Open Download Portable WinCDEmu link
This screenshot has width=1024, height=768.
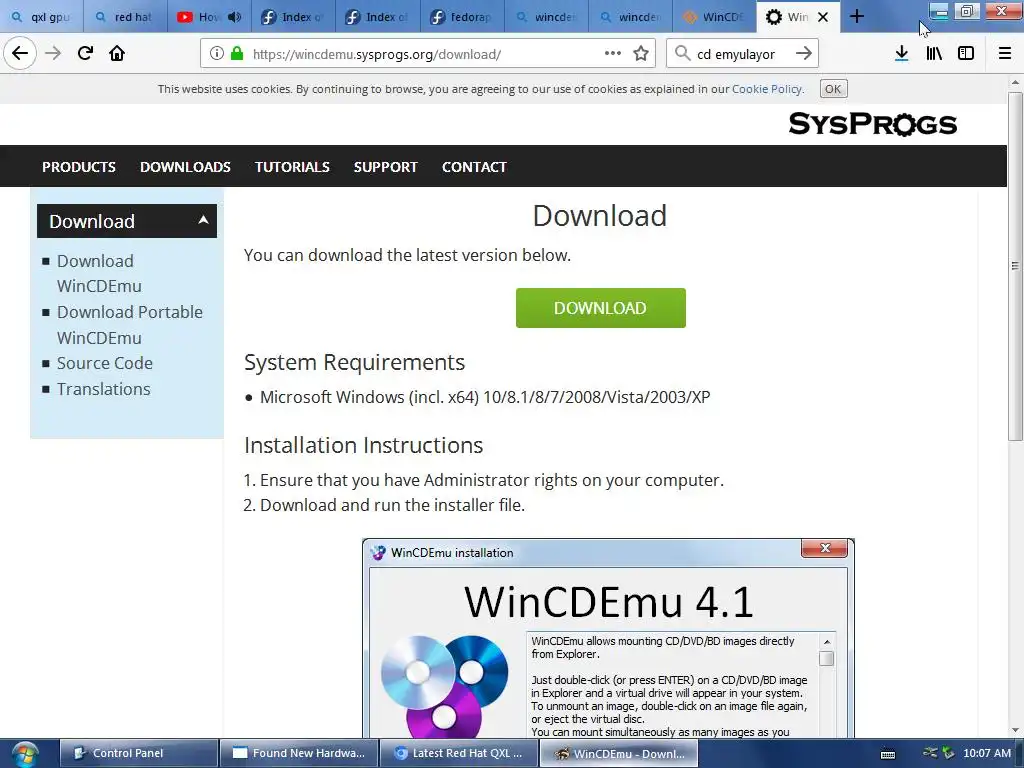129,325
